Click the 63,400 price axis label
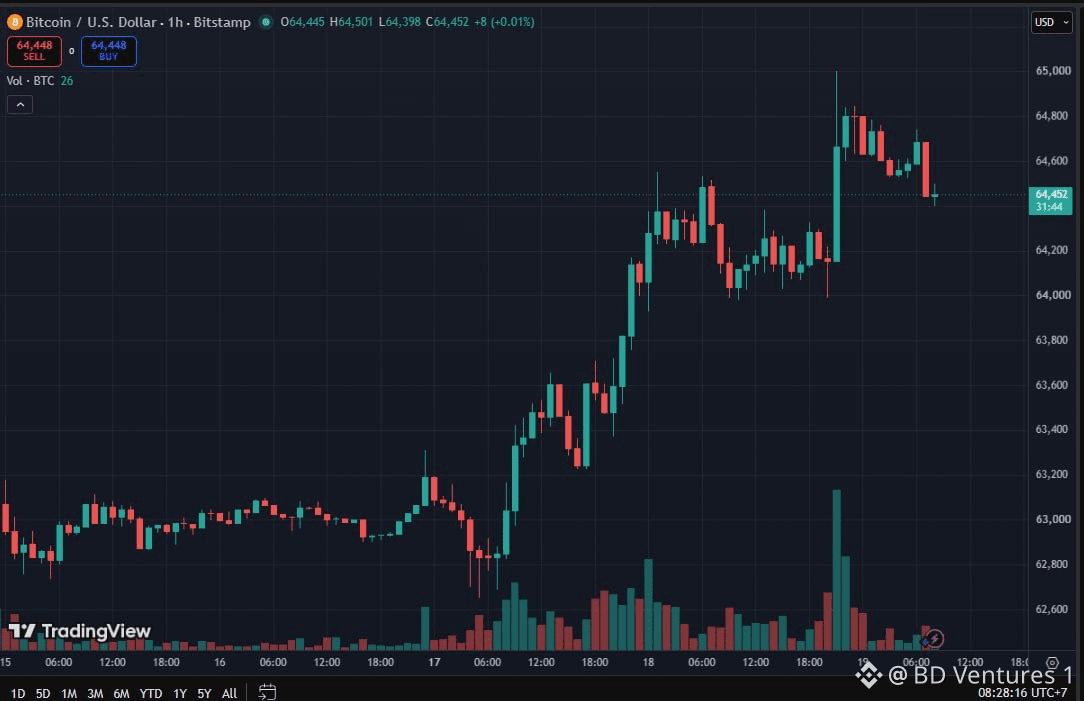 [x=1052, y=429]
